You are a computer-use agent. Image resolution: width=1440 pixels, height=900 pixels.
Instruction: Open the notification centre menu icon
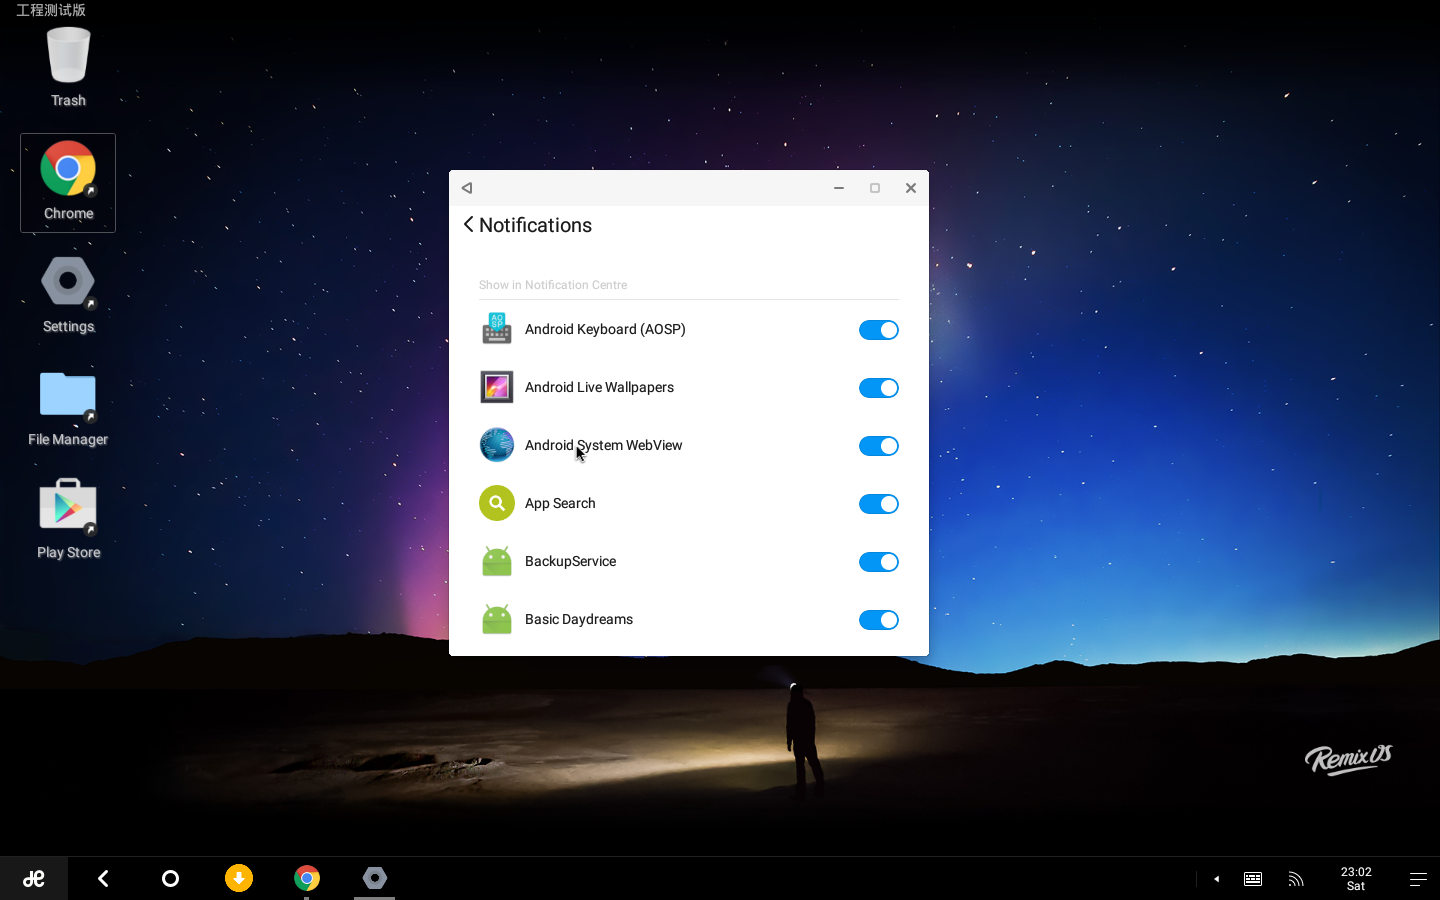1418,879
